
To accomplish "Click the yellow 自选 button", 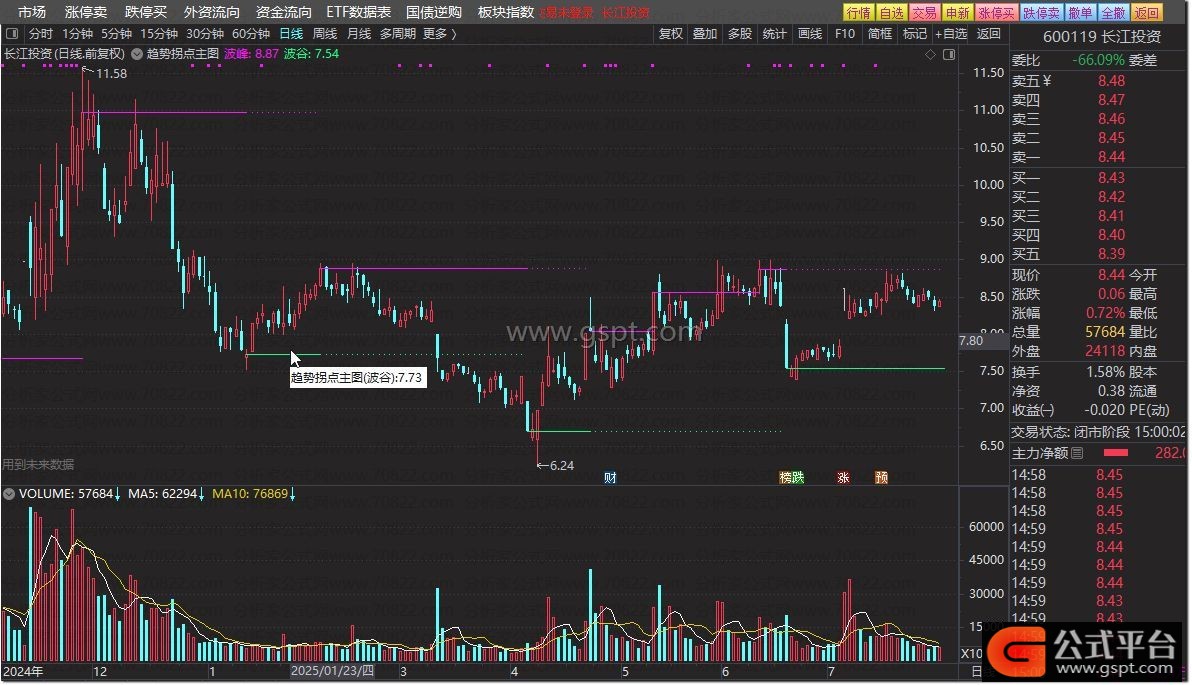I will click(891, 12).
